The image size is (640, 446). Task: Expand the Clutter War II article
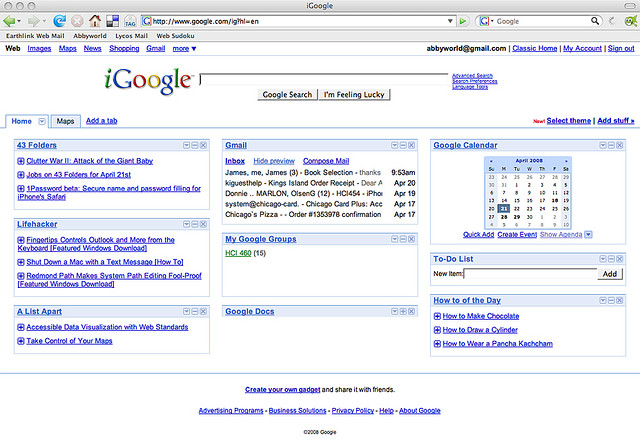[21, 160]
